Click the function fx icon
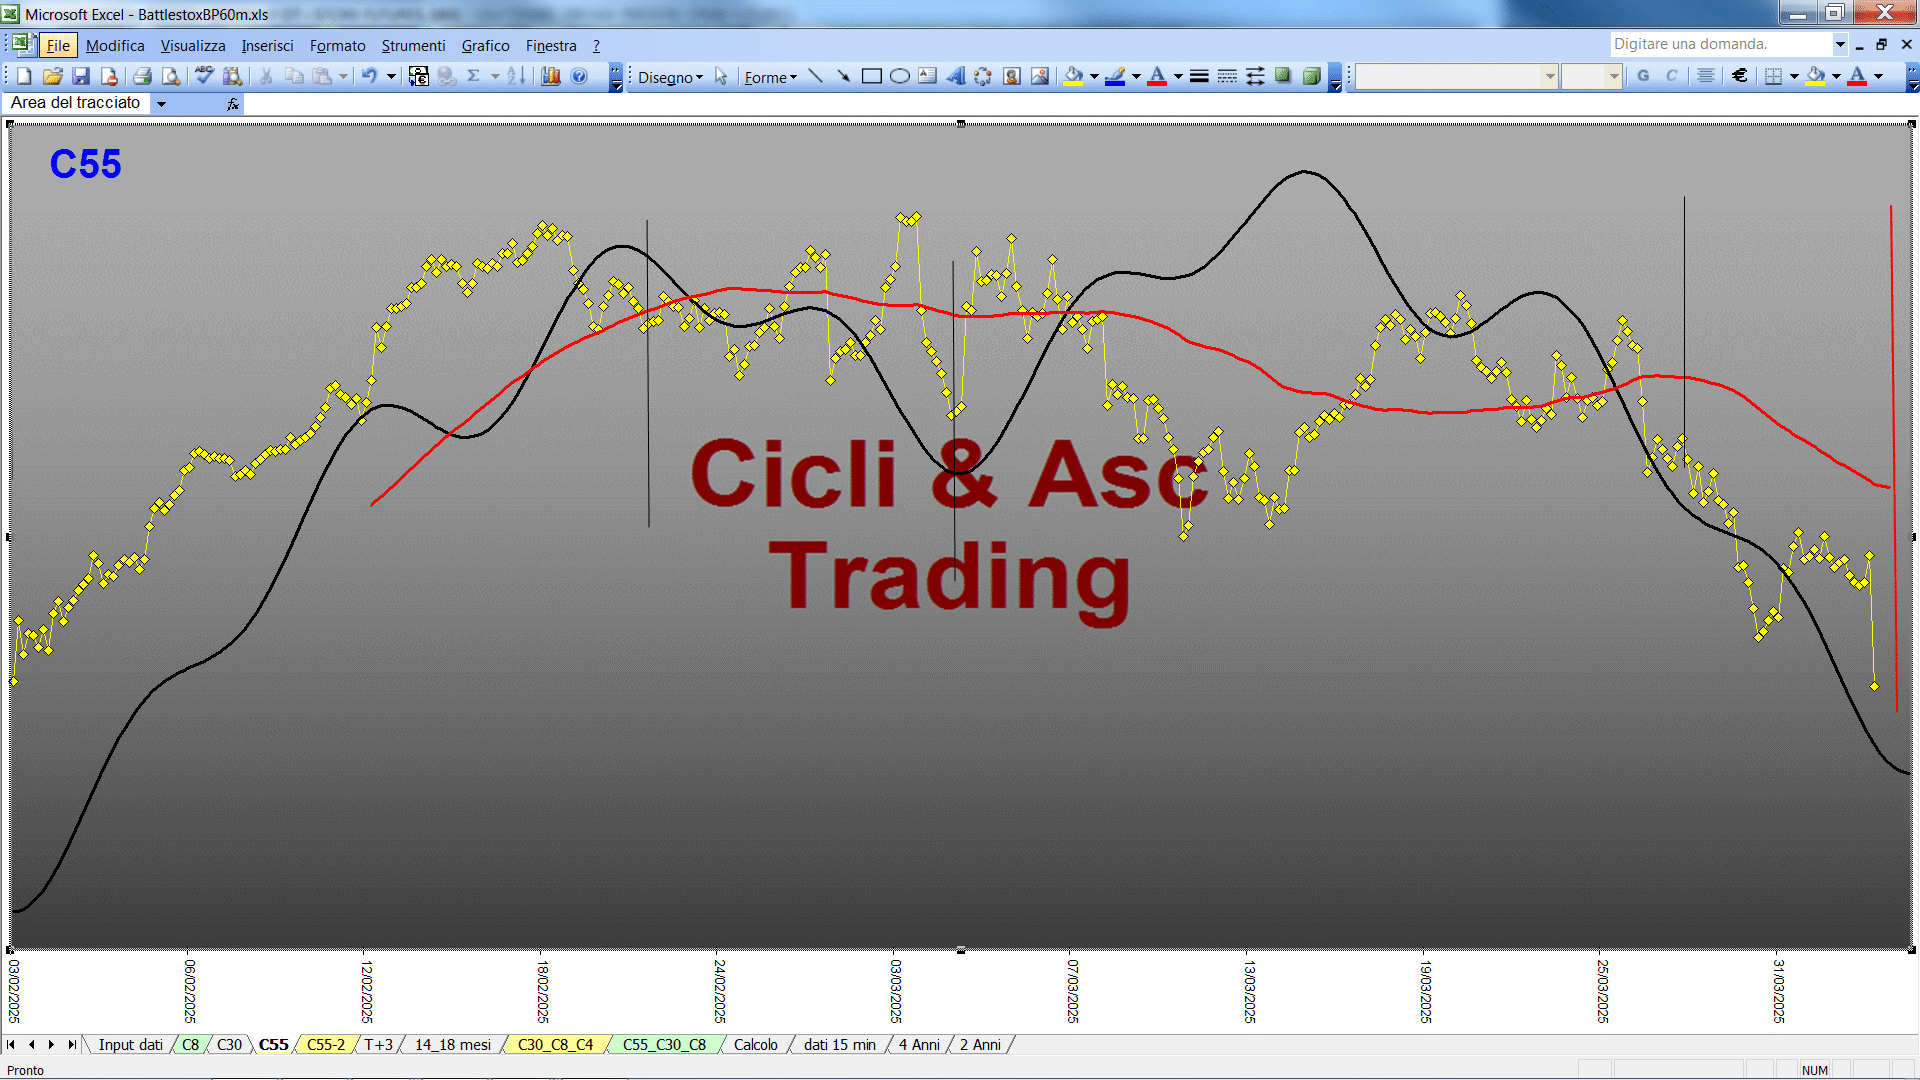 233,103
